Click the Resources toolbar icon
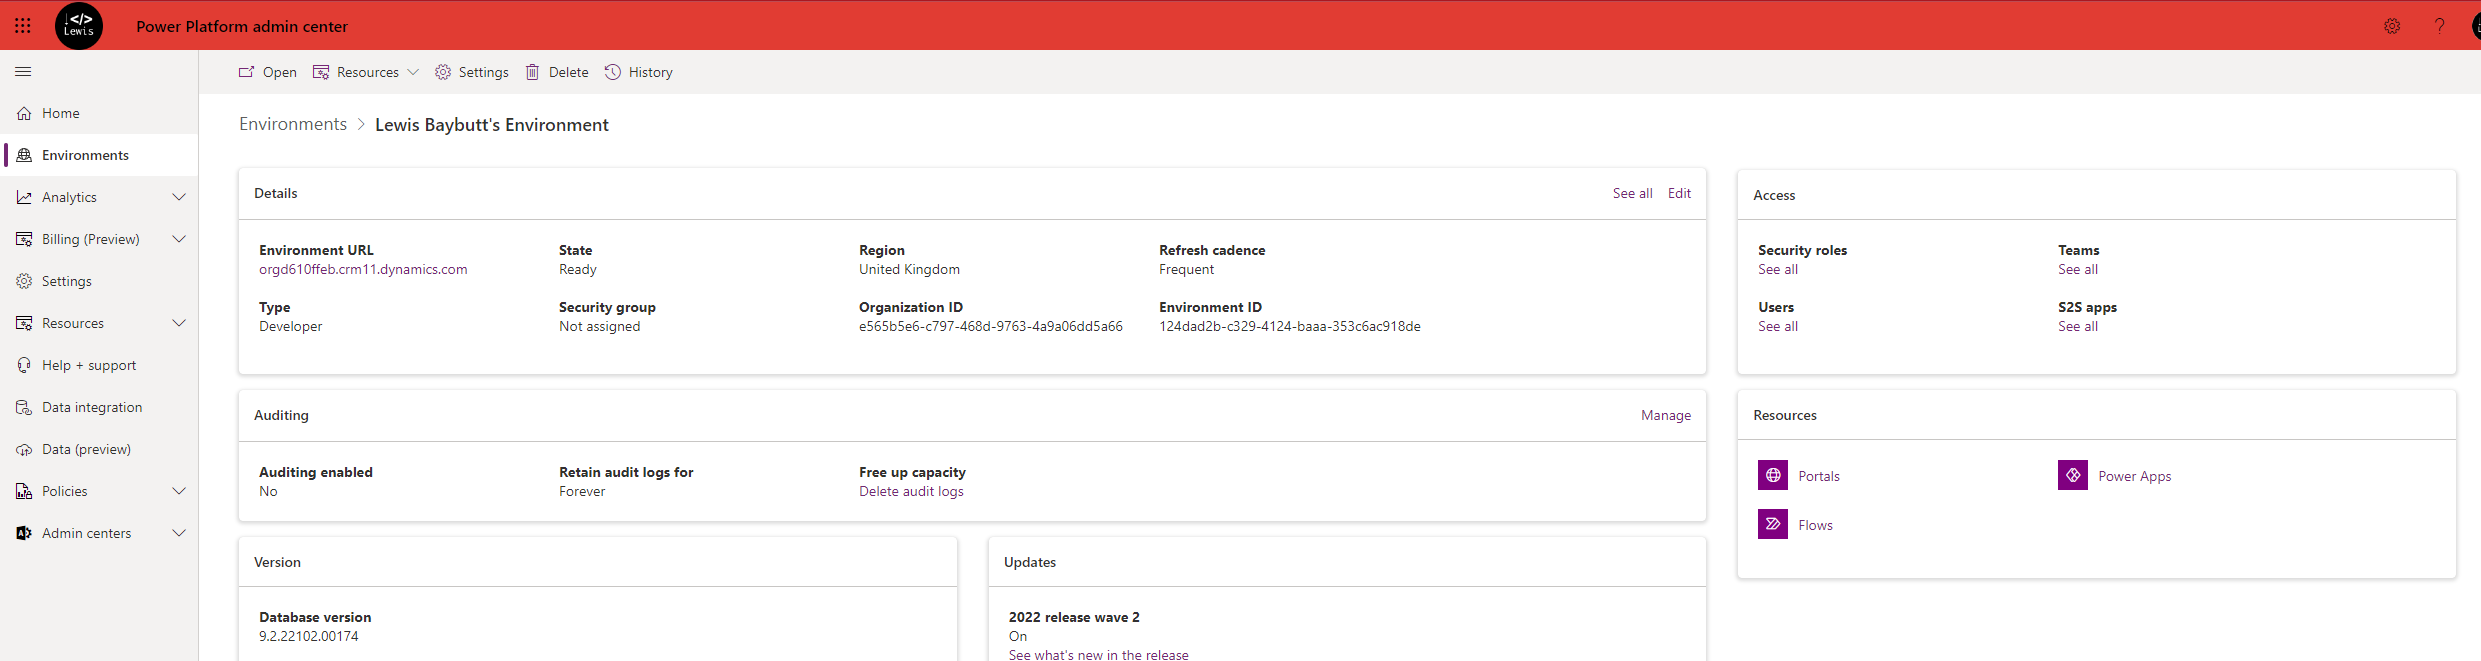 pos(321,72)
